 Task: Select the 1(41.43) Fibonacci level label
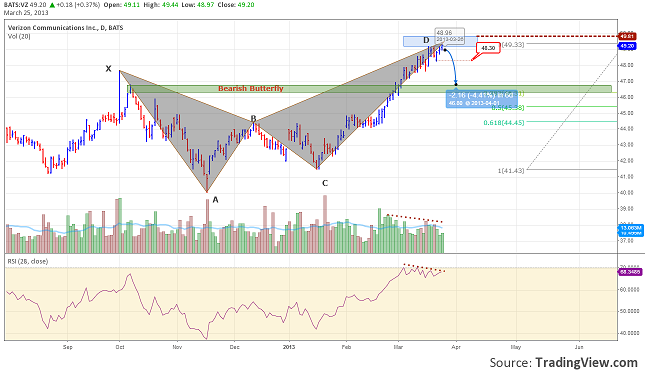(x=511, y=170)
